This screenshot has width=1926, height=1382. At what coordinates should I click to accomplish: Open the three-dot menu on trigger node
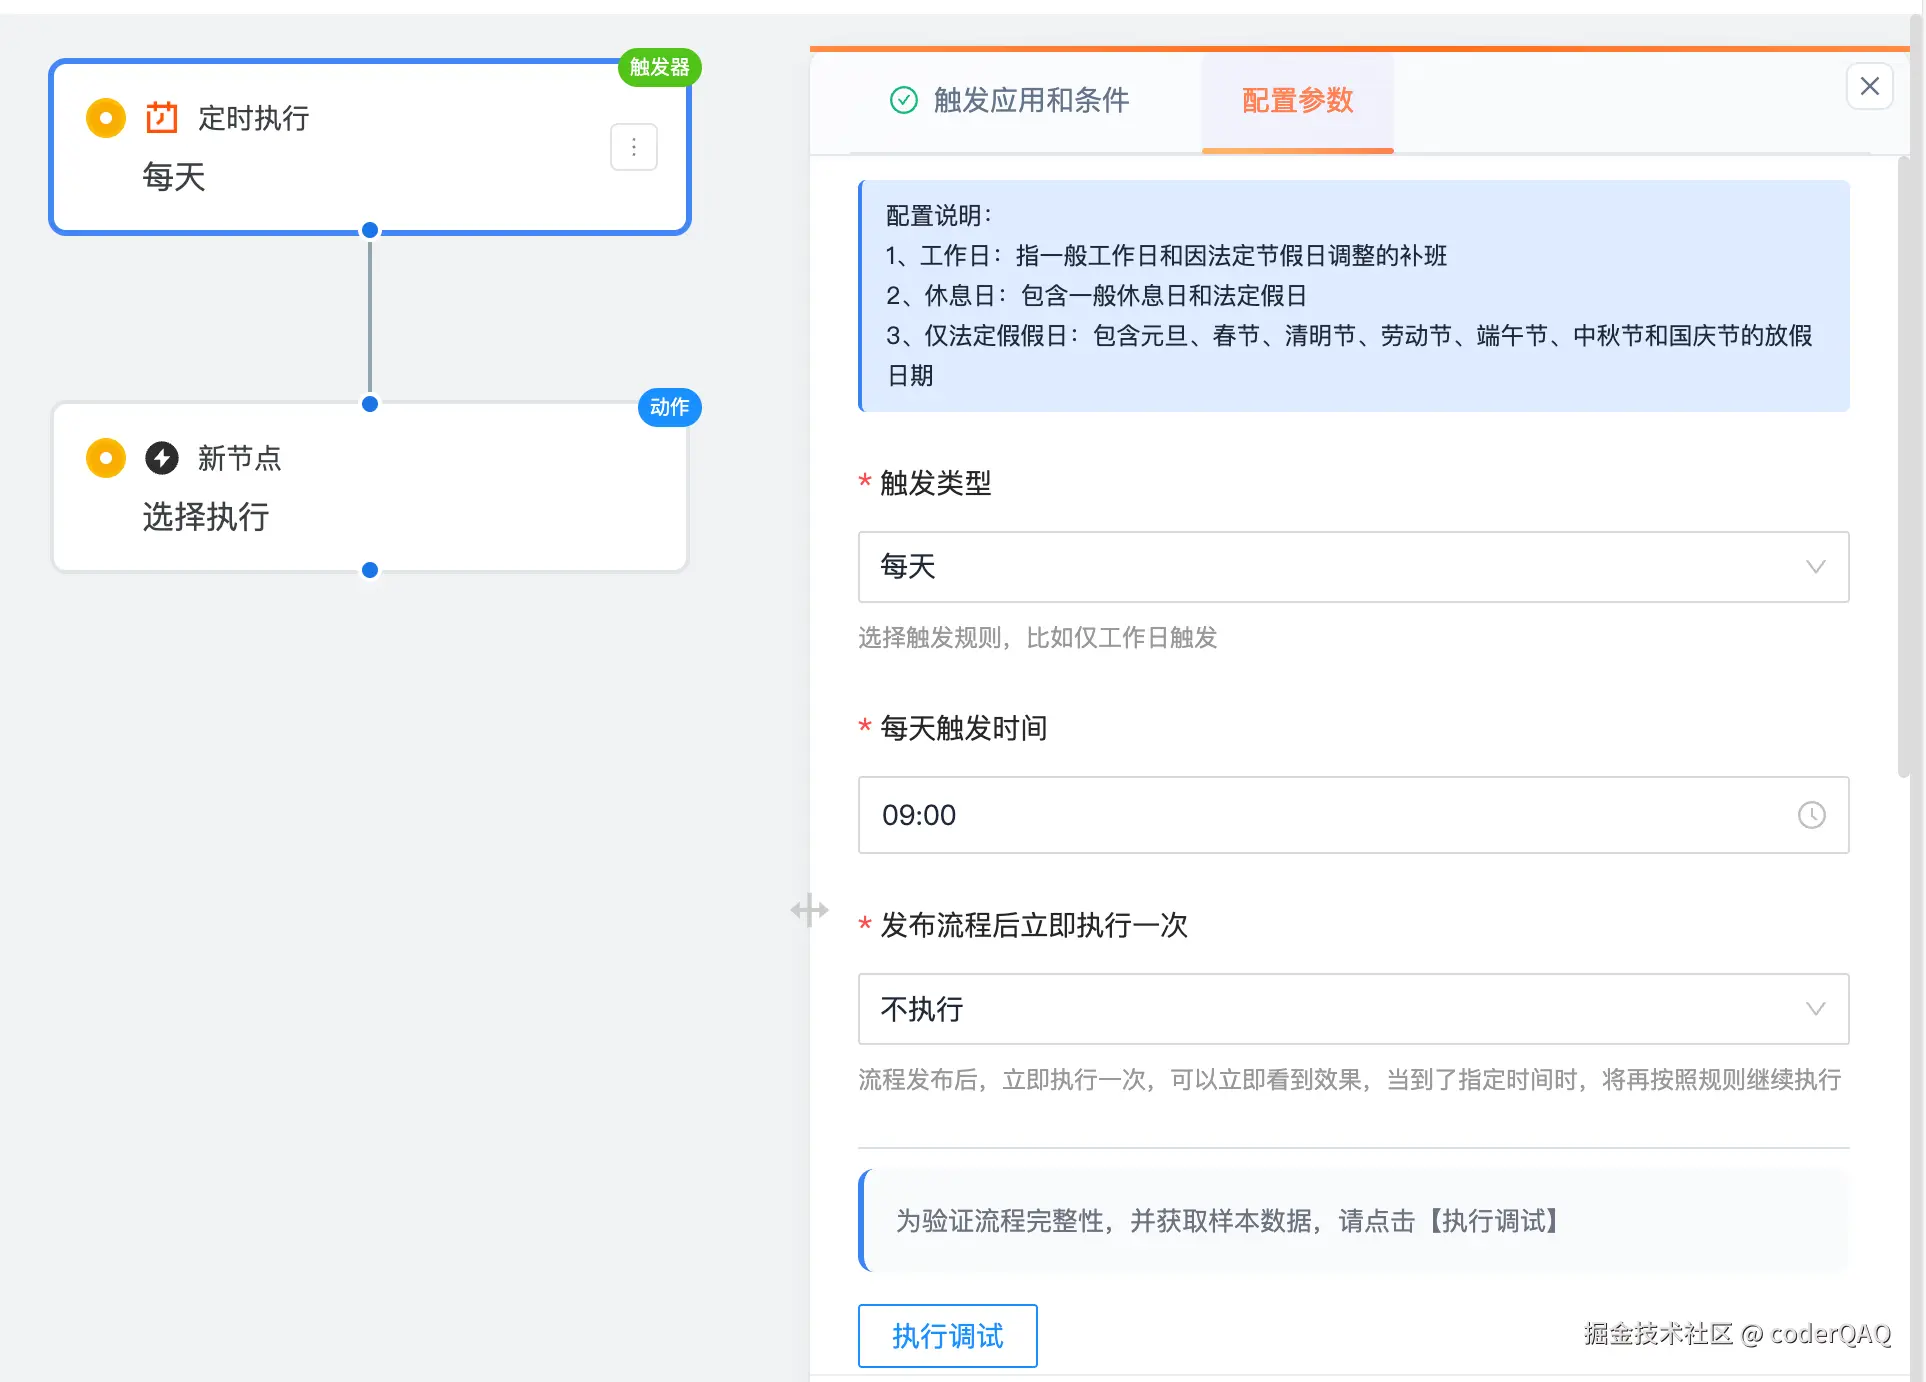[633, 148]
